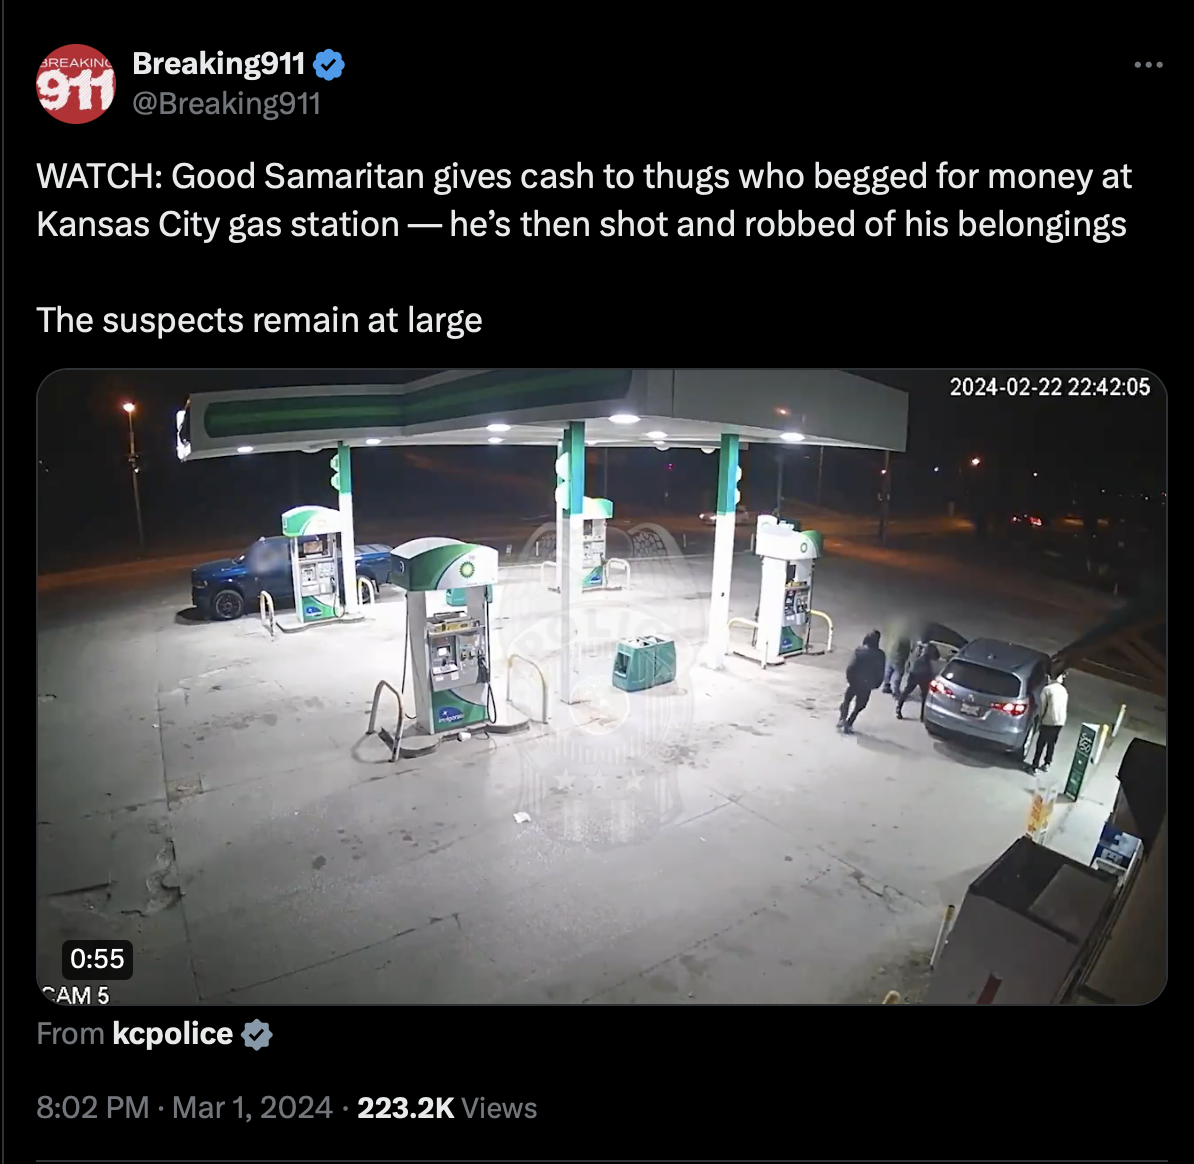
Task: Click the kcpolice verified checkmark badge
Action: [x=257, y=1035]
